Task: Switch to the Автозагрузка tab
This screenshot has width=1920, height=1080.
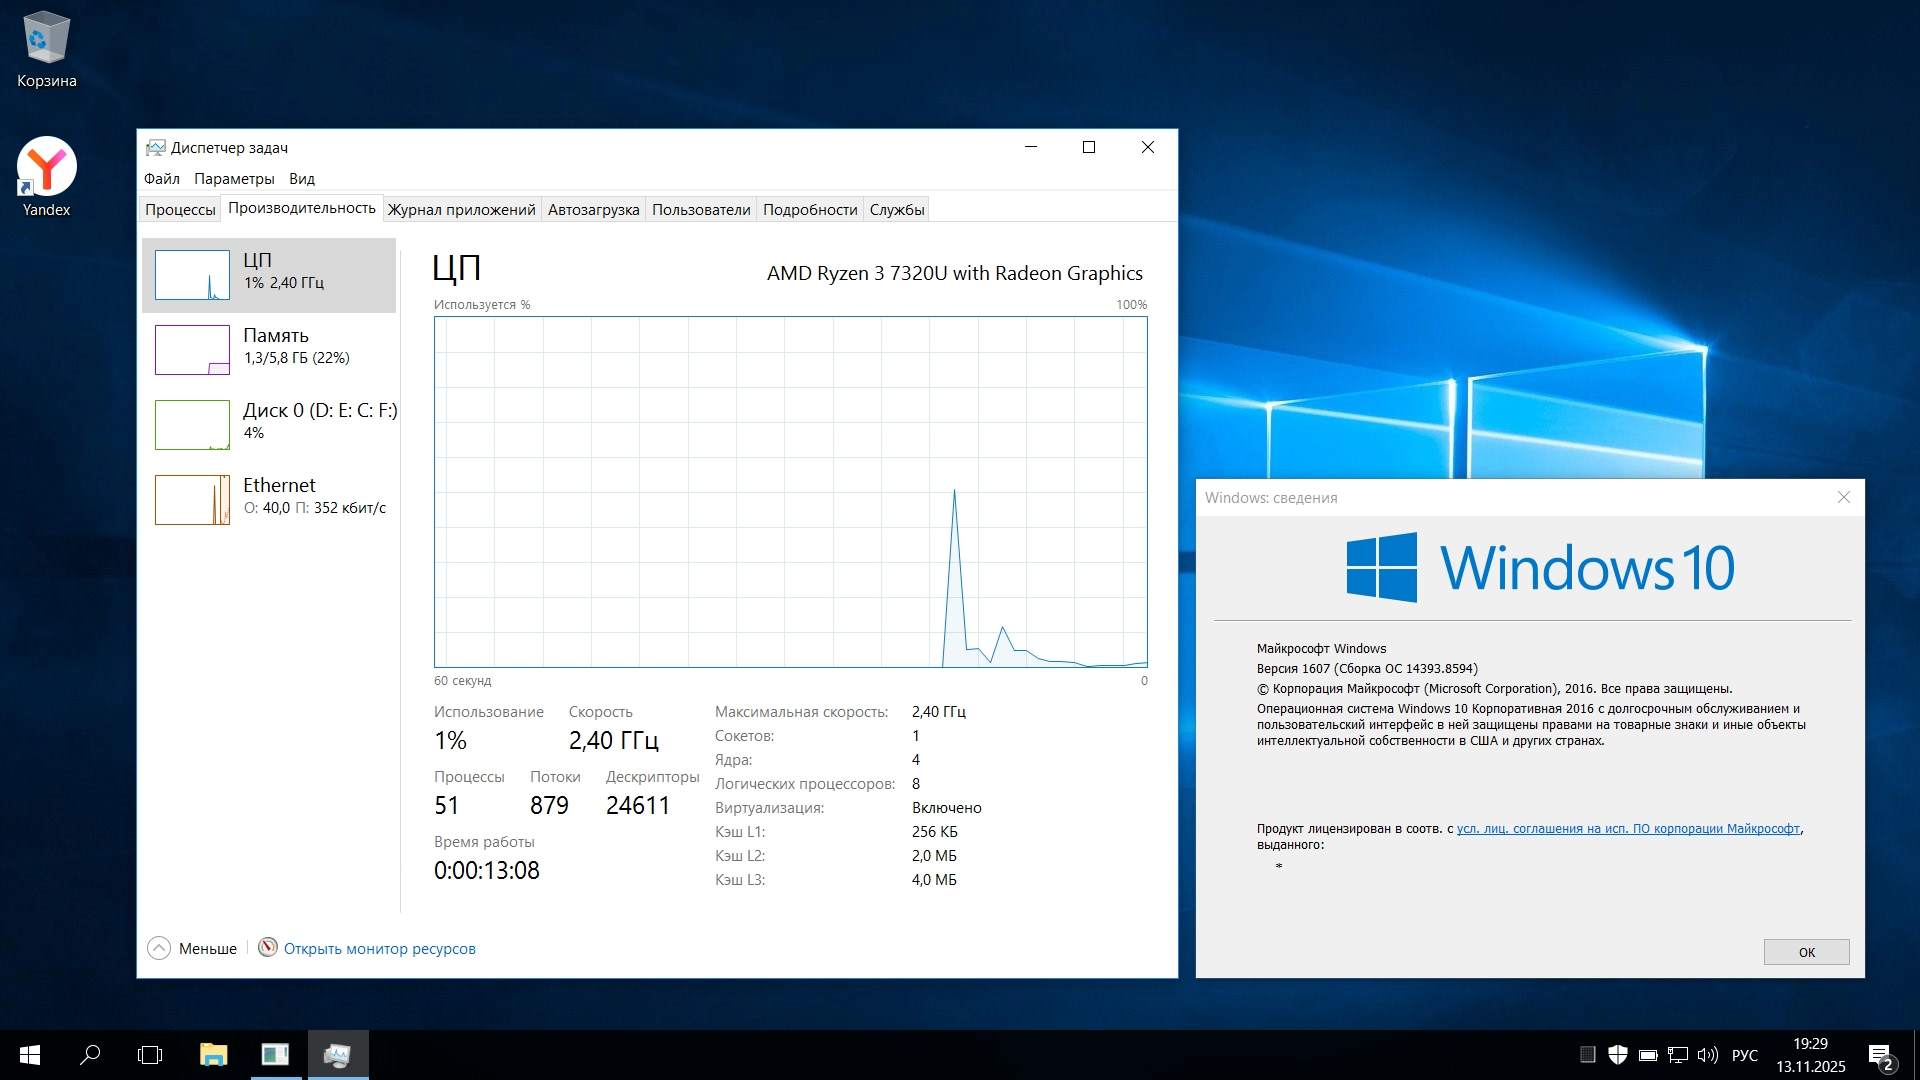Action: pos(593,210)
